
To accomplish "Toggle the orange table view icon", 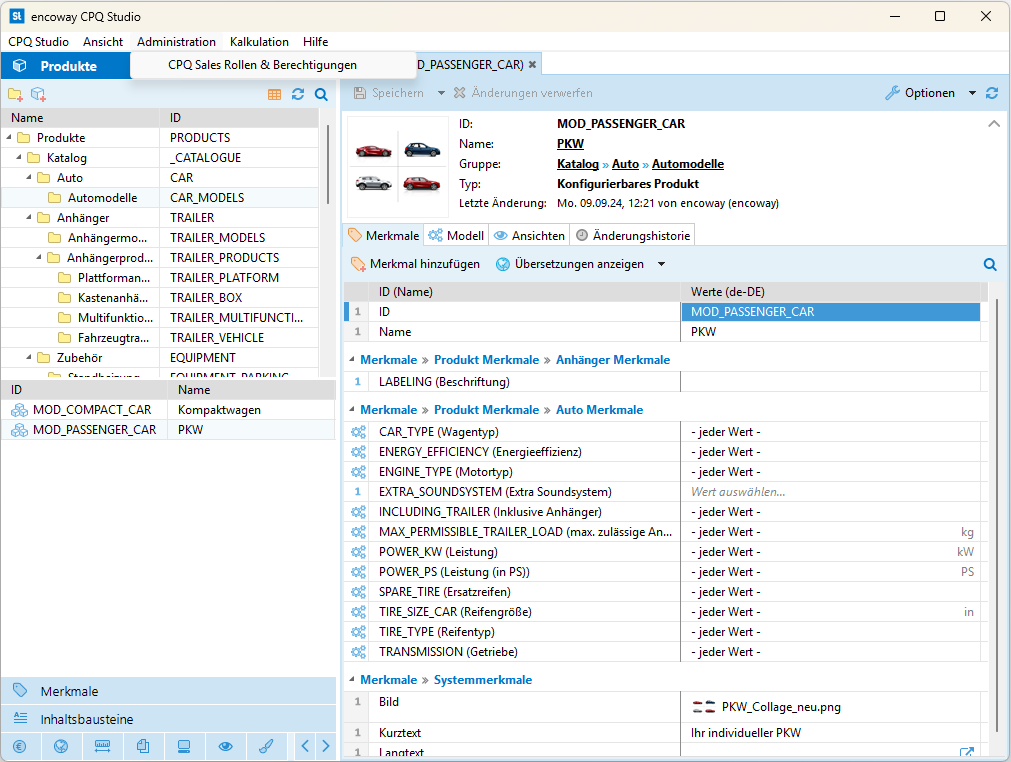I will 274,94.
